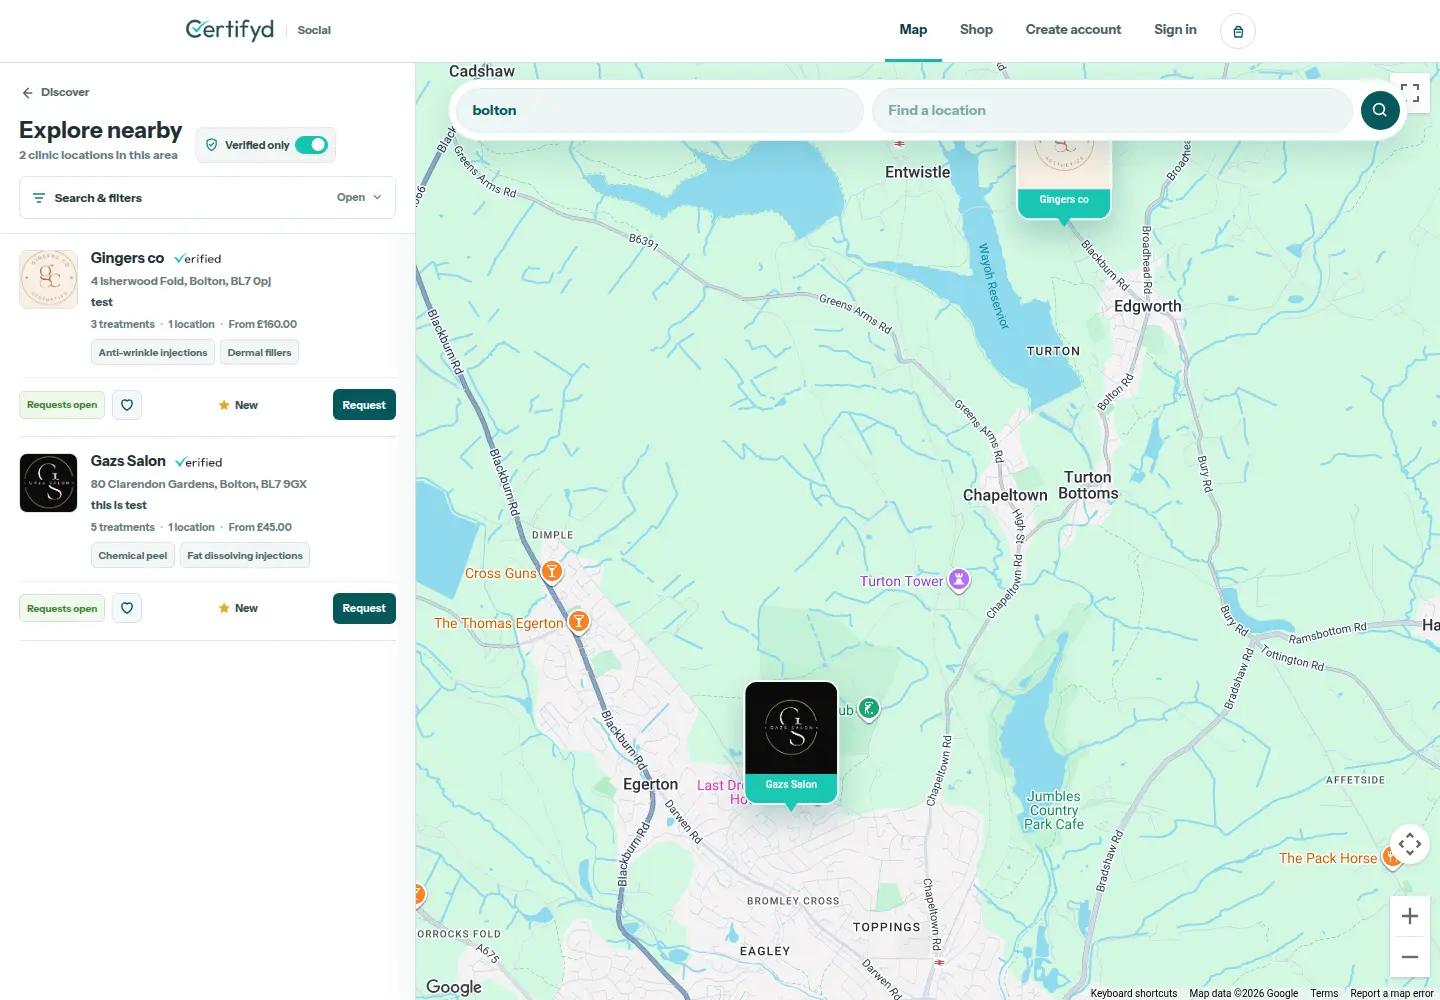
Task: Click 'From £45.00' price text
Action: (260, 527)
